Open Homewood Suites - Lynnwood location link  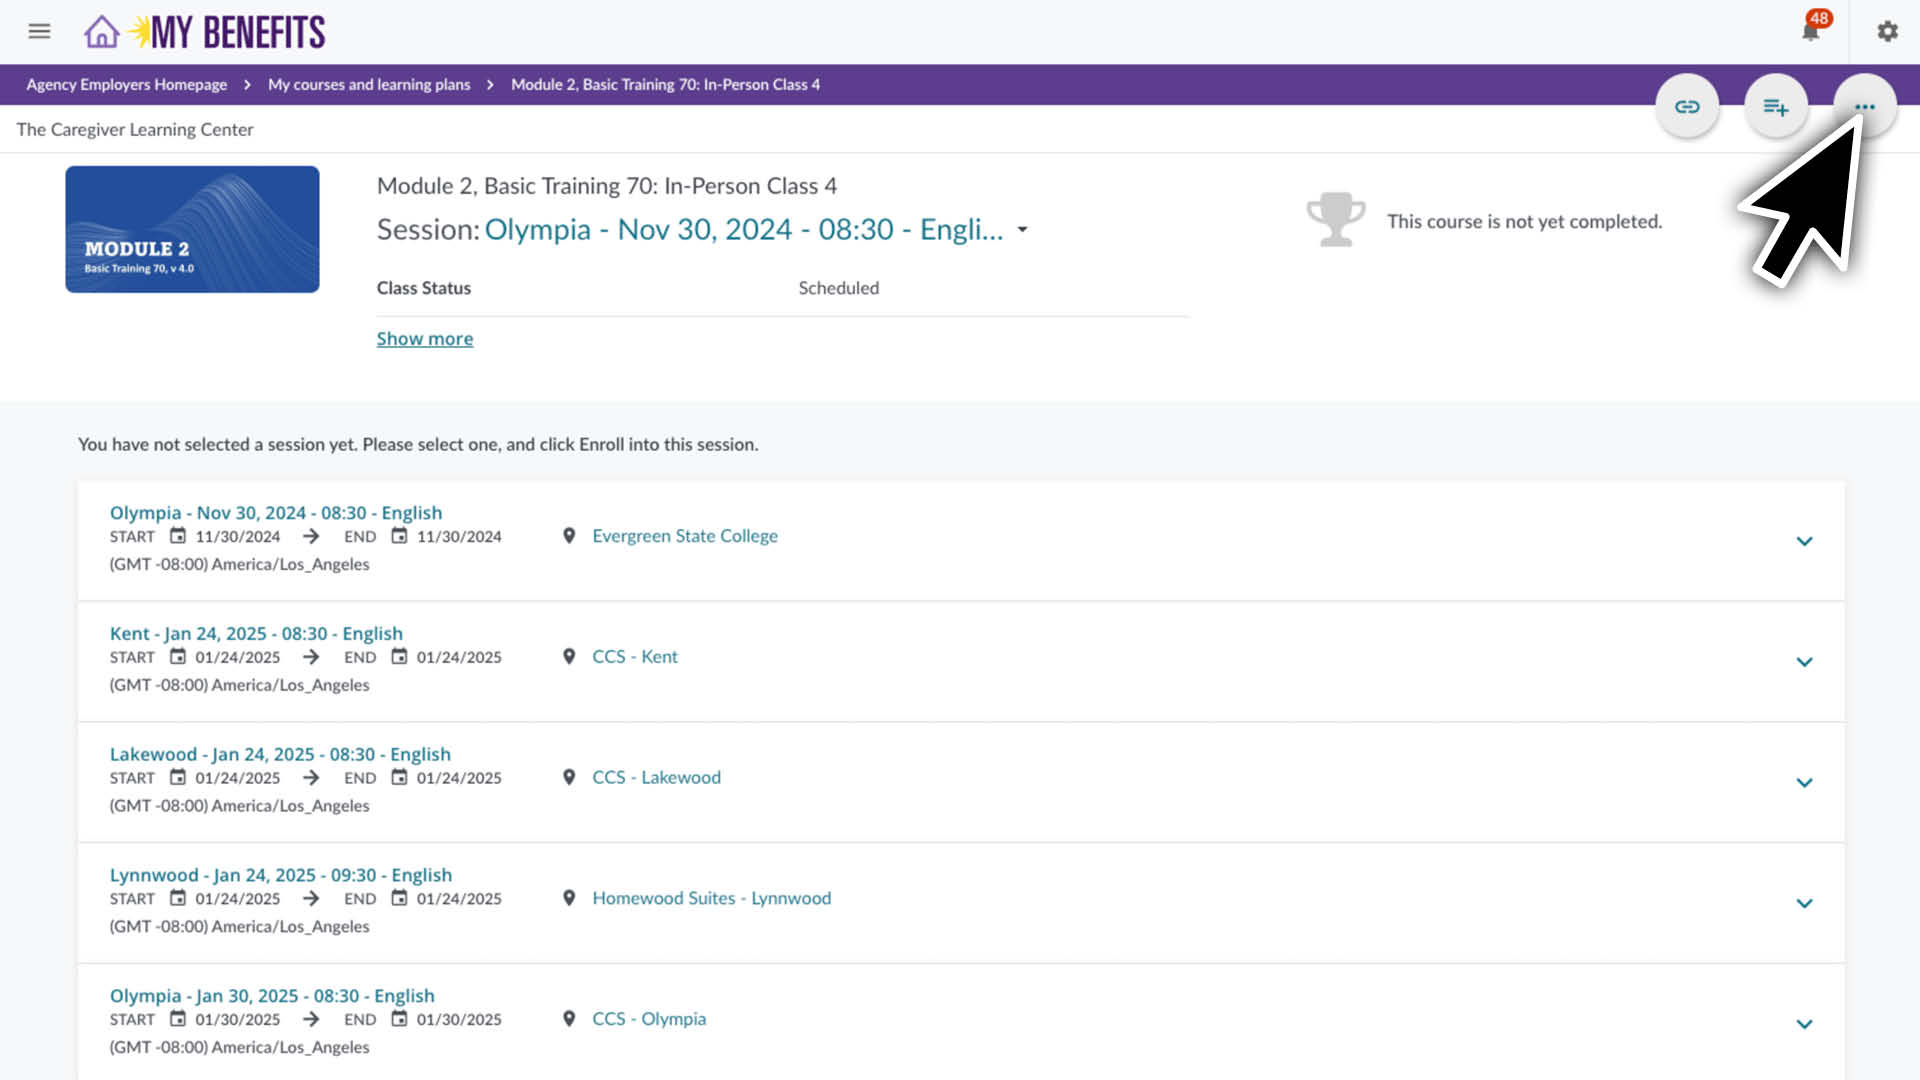pos(711,898)
